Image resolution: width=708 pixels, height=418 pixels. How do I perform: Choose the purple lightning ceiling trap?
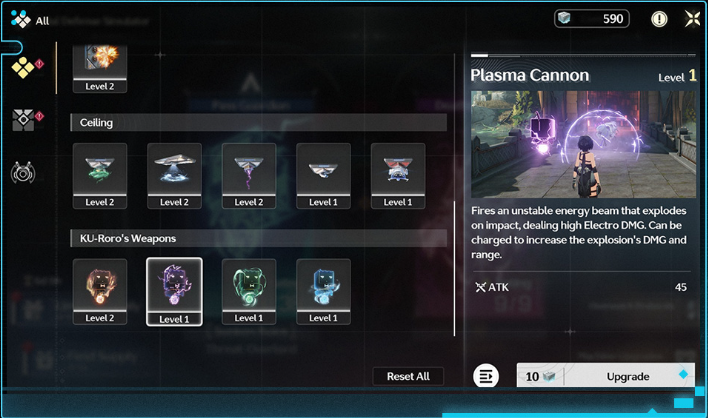249,176
